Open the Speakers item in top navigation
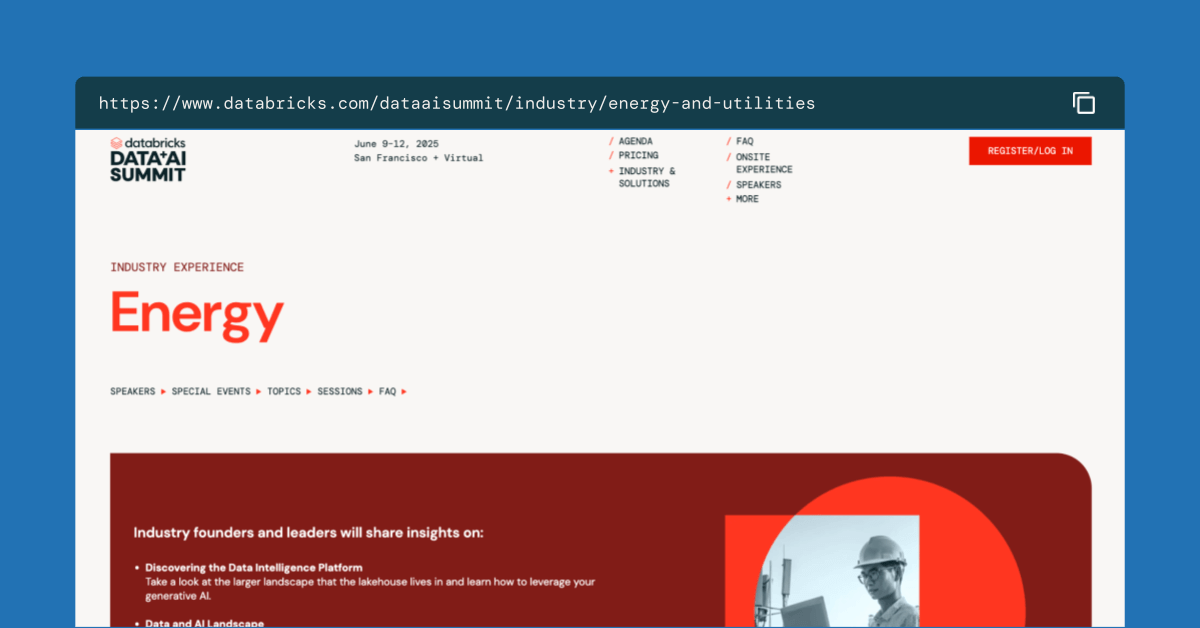This screenshot has width=1200, height=628. coord(758,185)
